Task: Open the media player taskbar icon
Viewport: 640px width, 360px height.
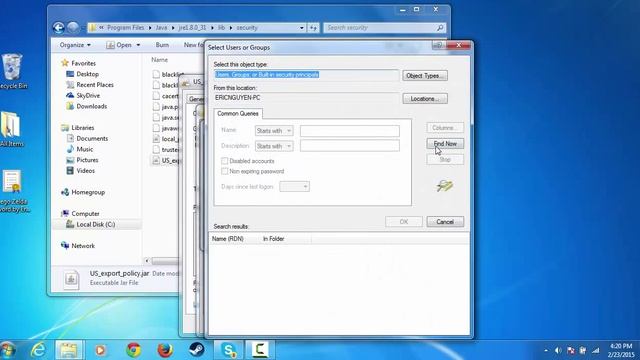Action: coord(100,350)
